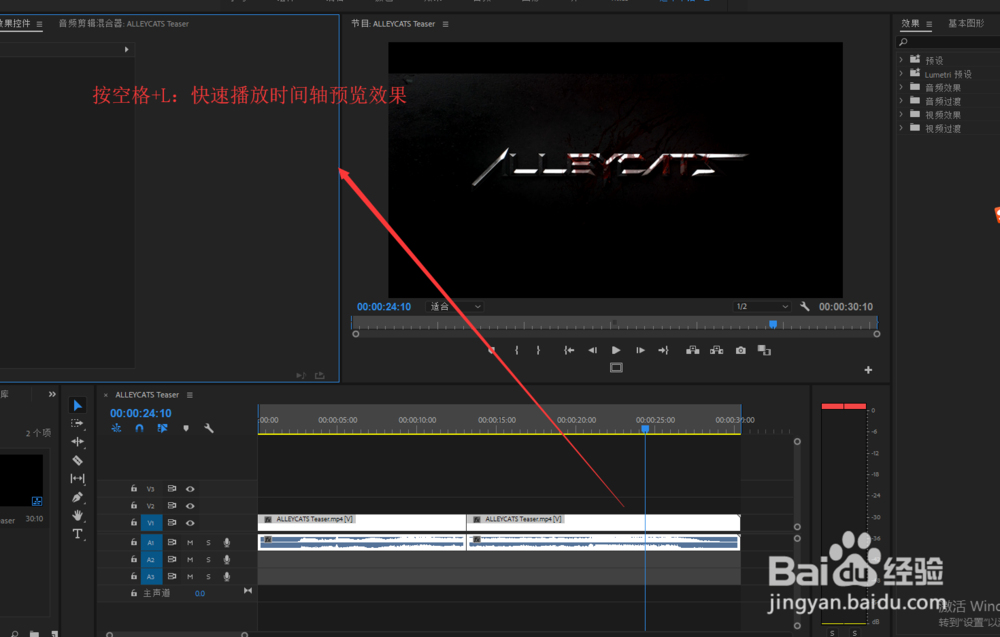Screen dimensions: 1000x637
Task: Solo audio track A1
Action: [209, 543]
